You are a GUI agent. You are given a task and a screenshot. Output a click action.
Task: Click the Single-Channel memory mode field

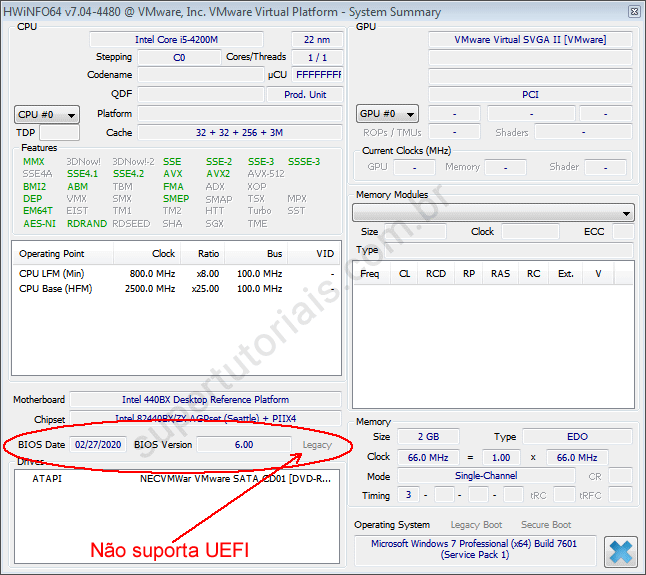tap(486, 476)
